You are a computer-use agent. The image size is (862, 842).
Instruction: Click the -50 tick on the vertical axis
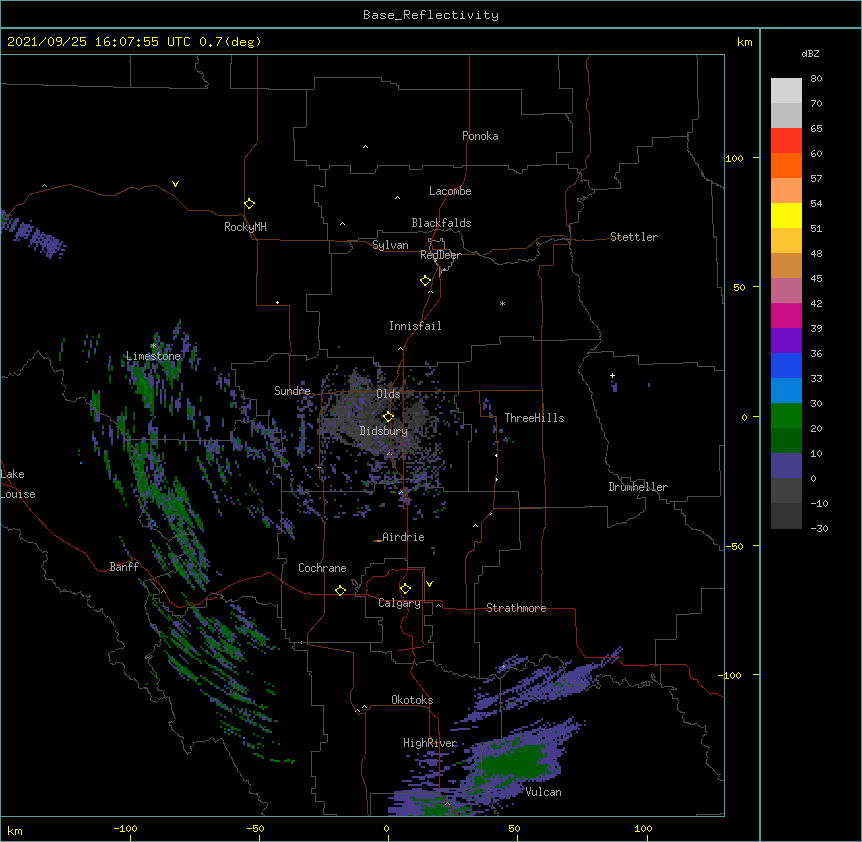point(734,546)
